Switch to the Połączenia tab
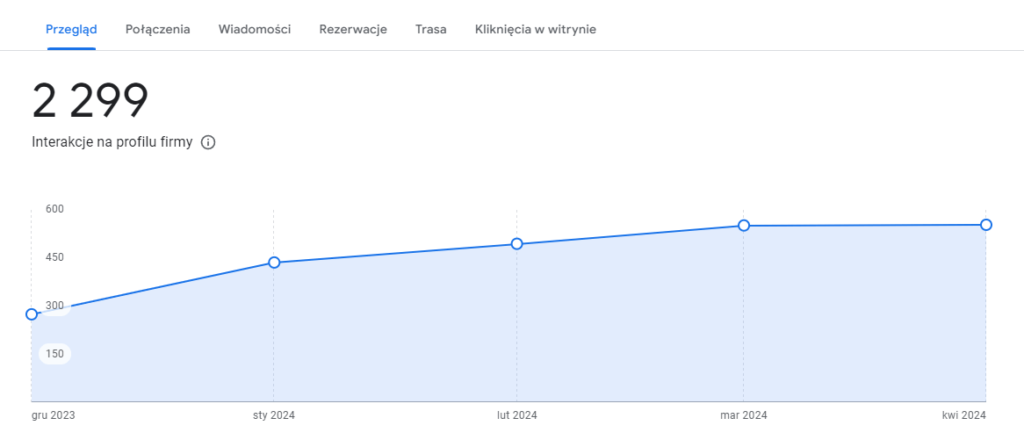 click(158, 29)
